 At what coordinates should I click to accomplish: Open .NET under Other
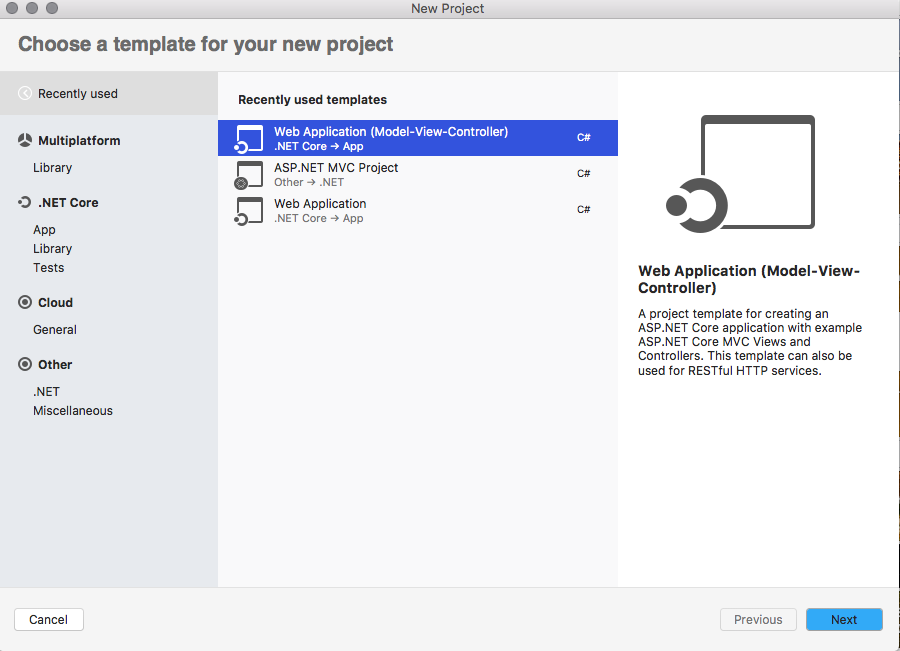click(46, 392)
